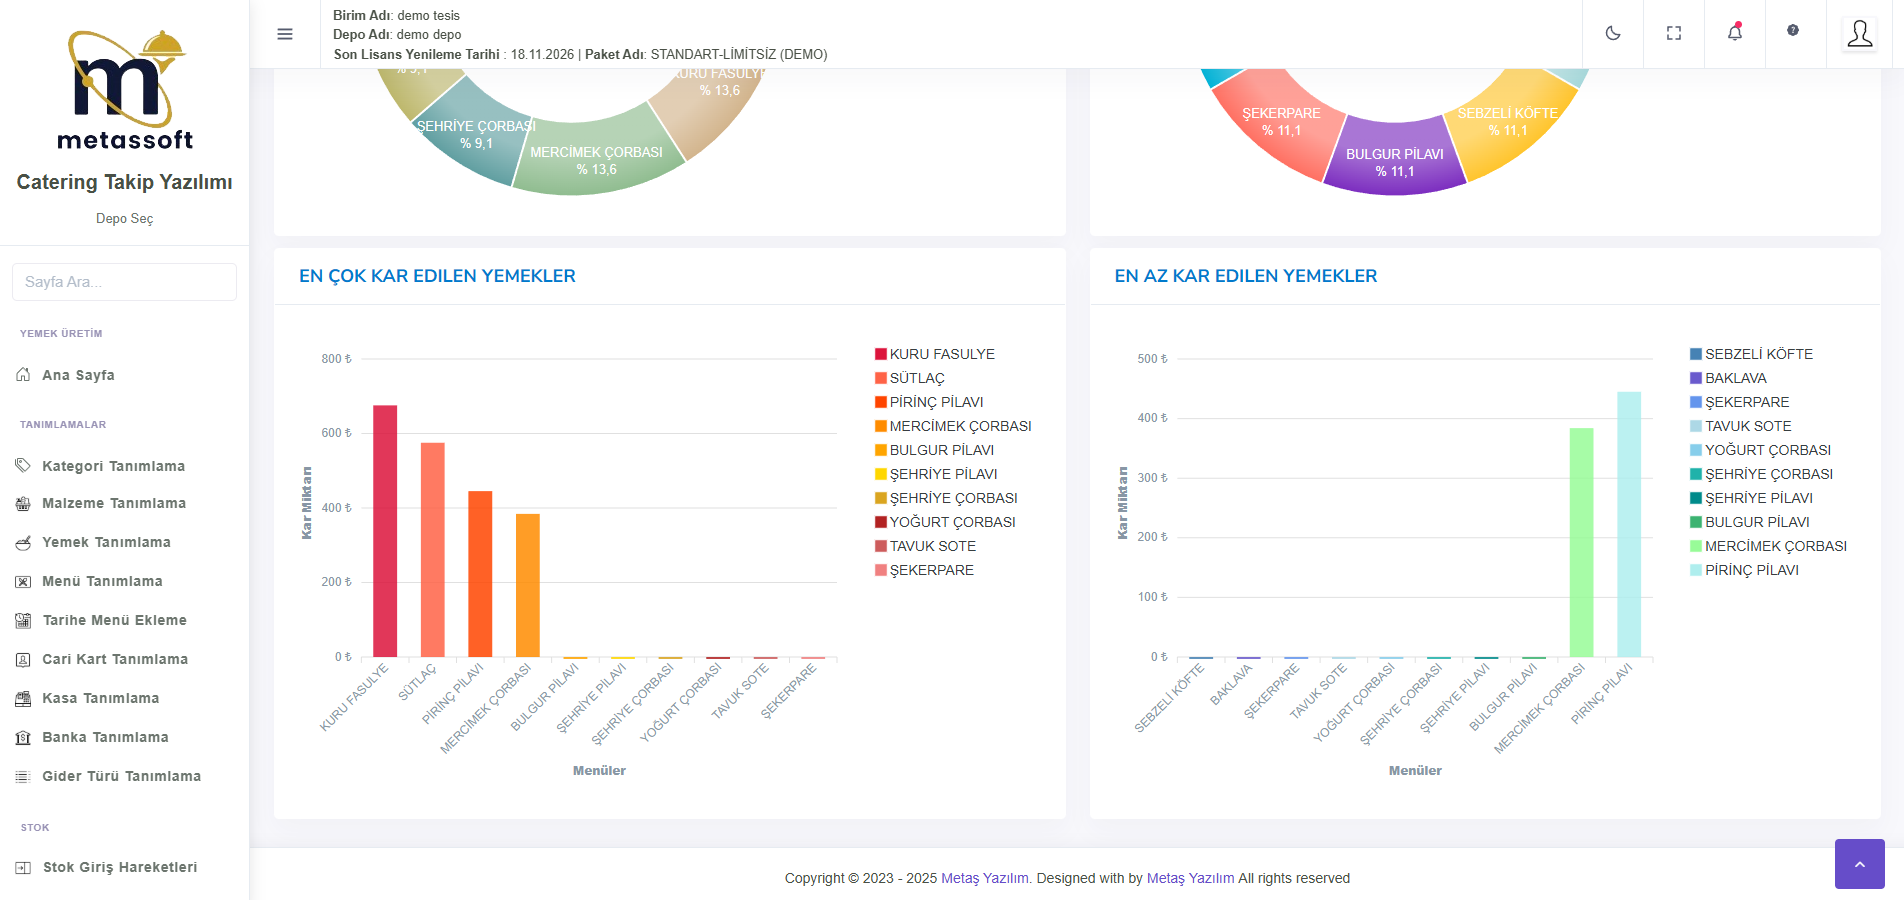Image resolution: width=1904 pixels, height=900 pixels.
Task: Open the Metaş Yazılım copyright link
Action: 984,878
